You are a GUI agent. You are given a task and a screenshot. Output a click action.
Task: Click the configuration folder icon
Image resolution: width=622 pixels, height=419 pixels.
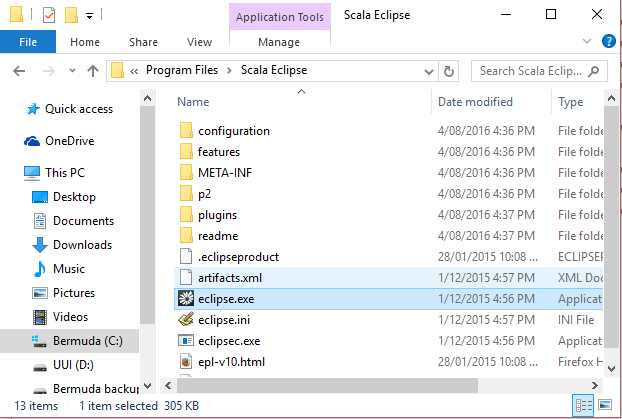[x=186, y=131]
